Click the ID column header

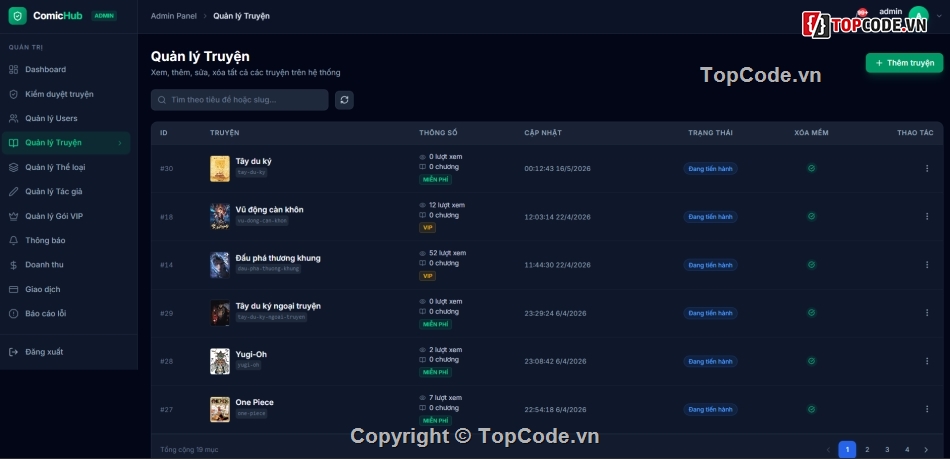click(x=164, y=133)
